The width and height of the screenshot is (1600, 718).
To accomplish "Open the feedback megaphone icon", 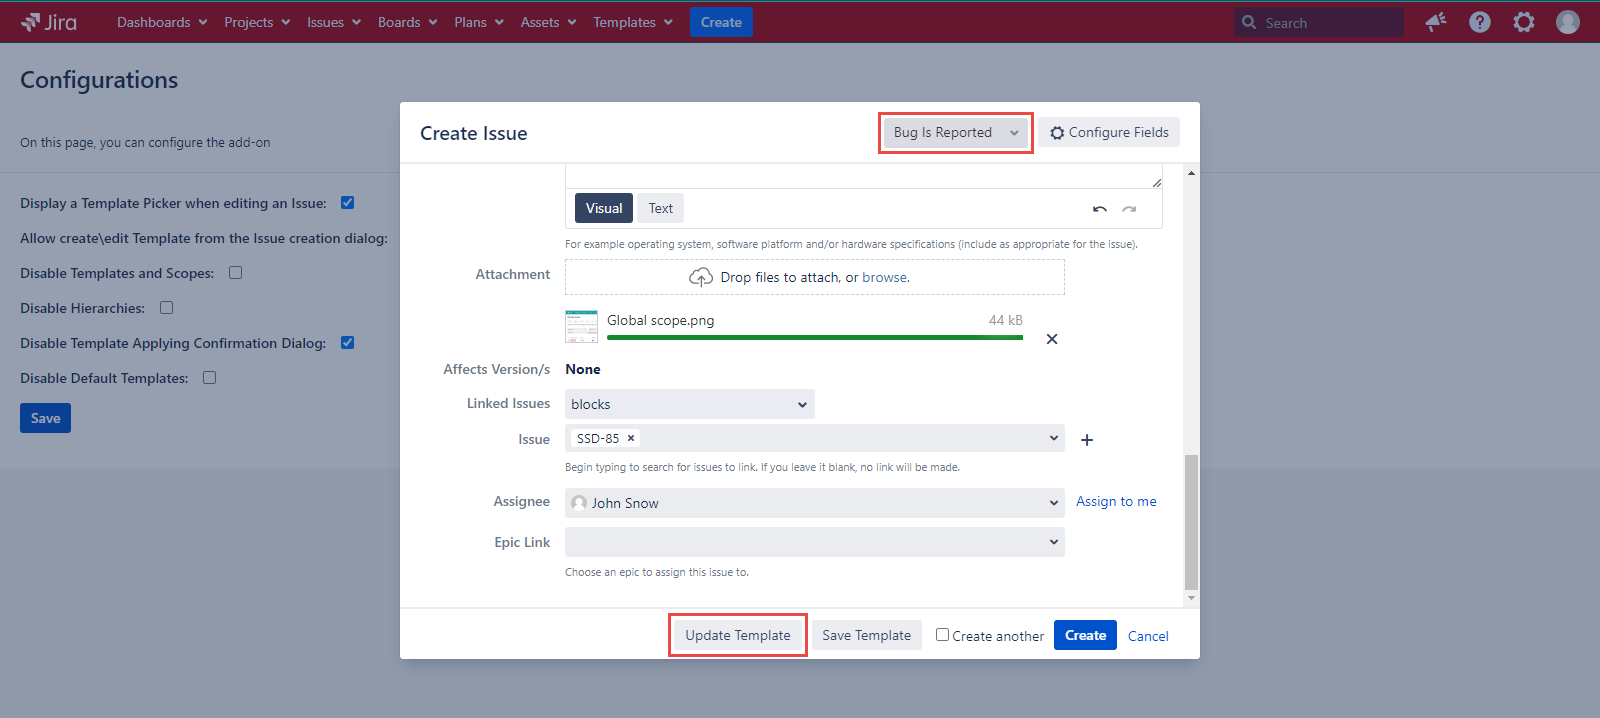I will 1436,22.
